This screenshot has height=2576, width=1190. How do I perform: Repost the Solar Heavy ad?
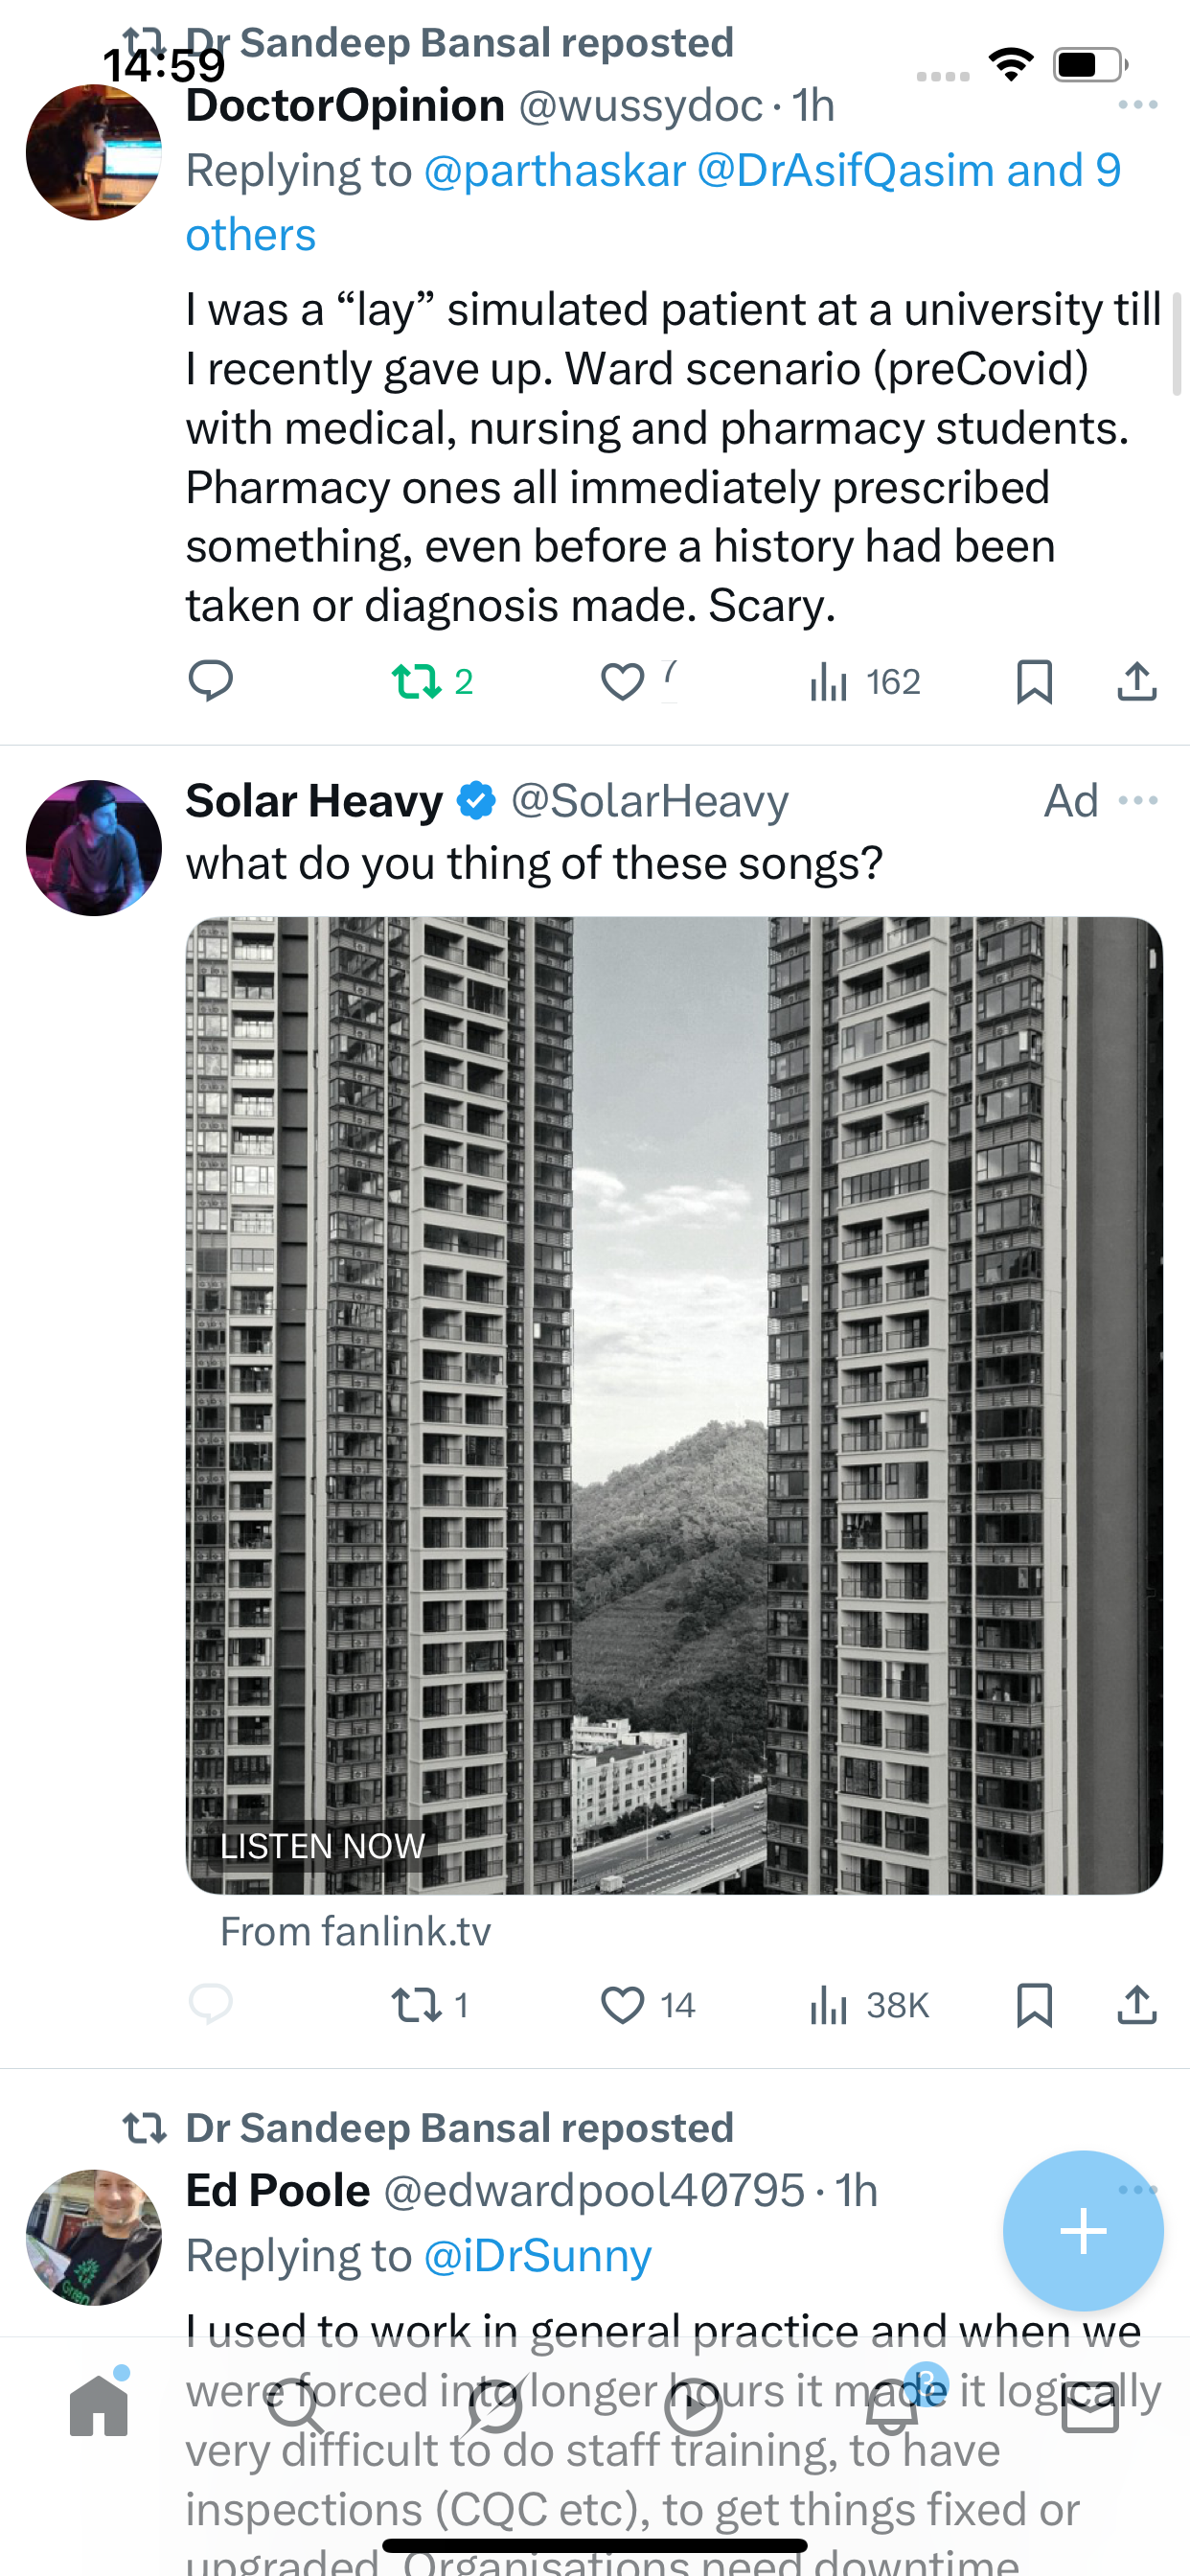[417, 2005]
